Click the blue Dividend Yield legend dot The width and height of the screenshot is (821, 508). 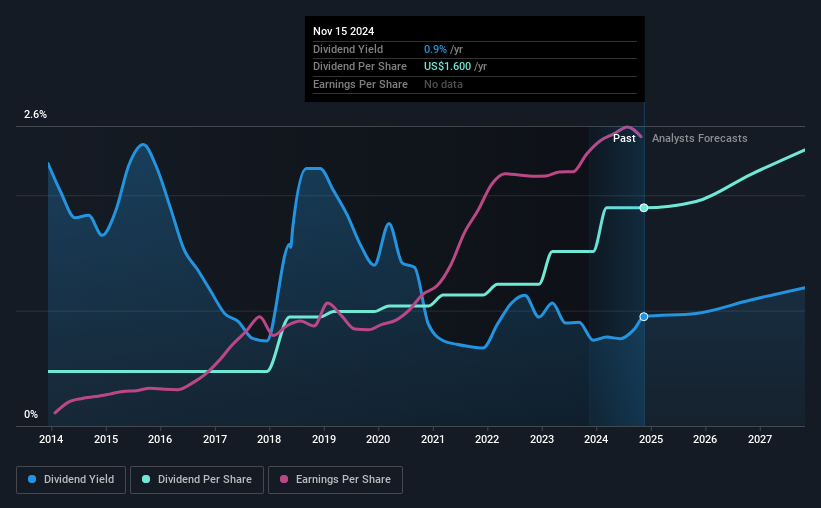[32, 479]
